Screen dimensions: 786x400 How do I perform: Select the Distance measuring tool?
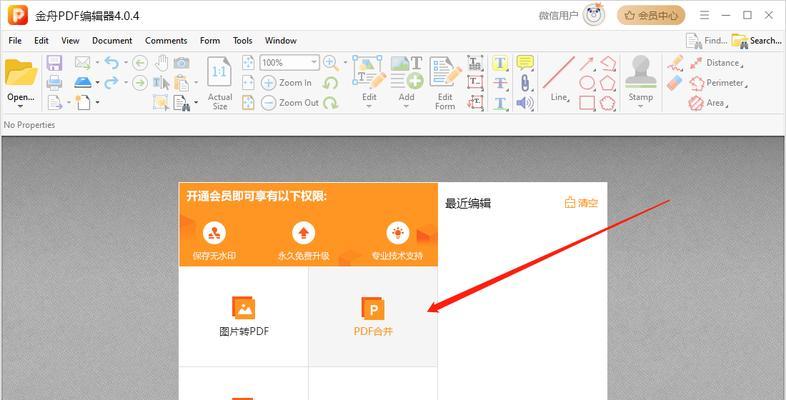click(x=715, y=63)
